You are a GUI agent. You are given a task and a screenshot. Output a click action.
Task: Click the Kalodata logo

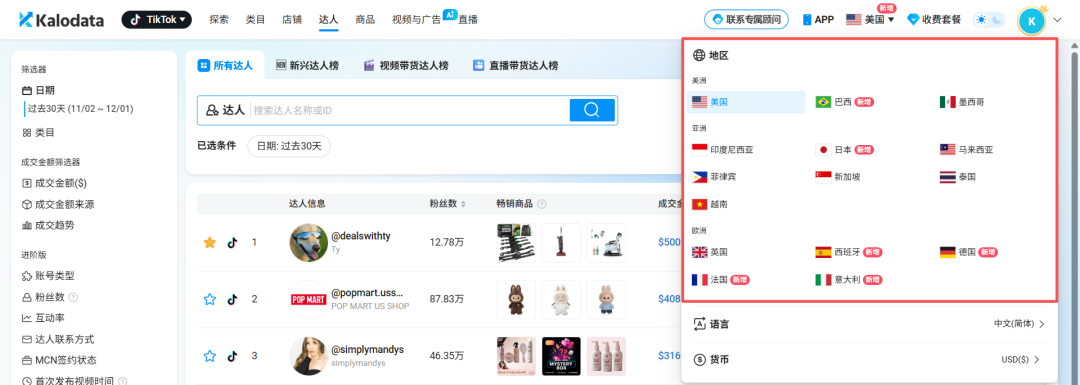(61, 20)
